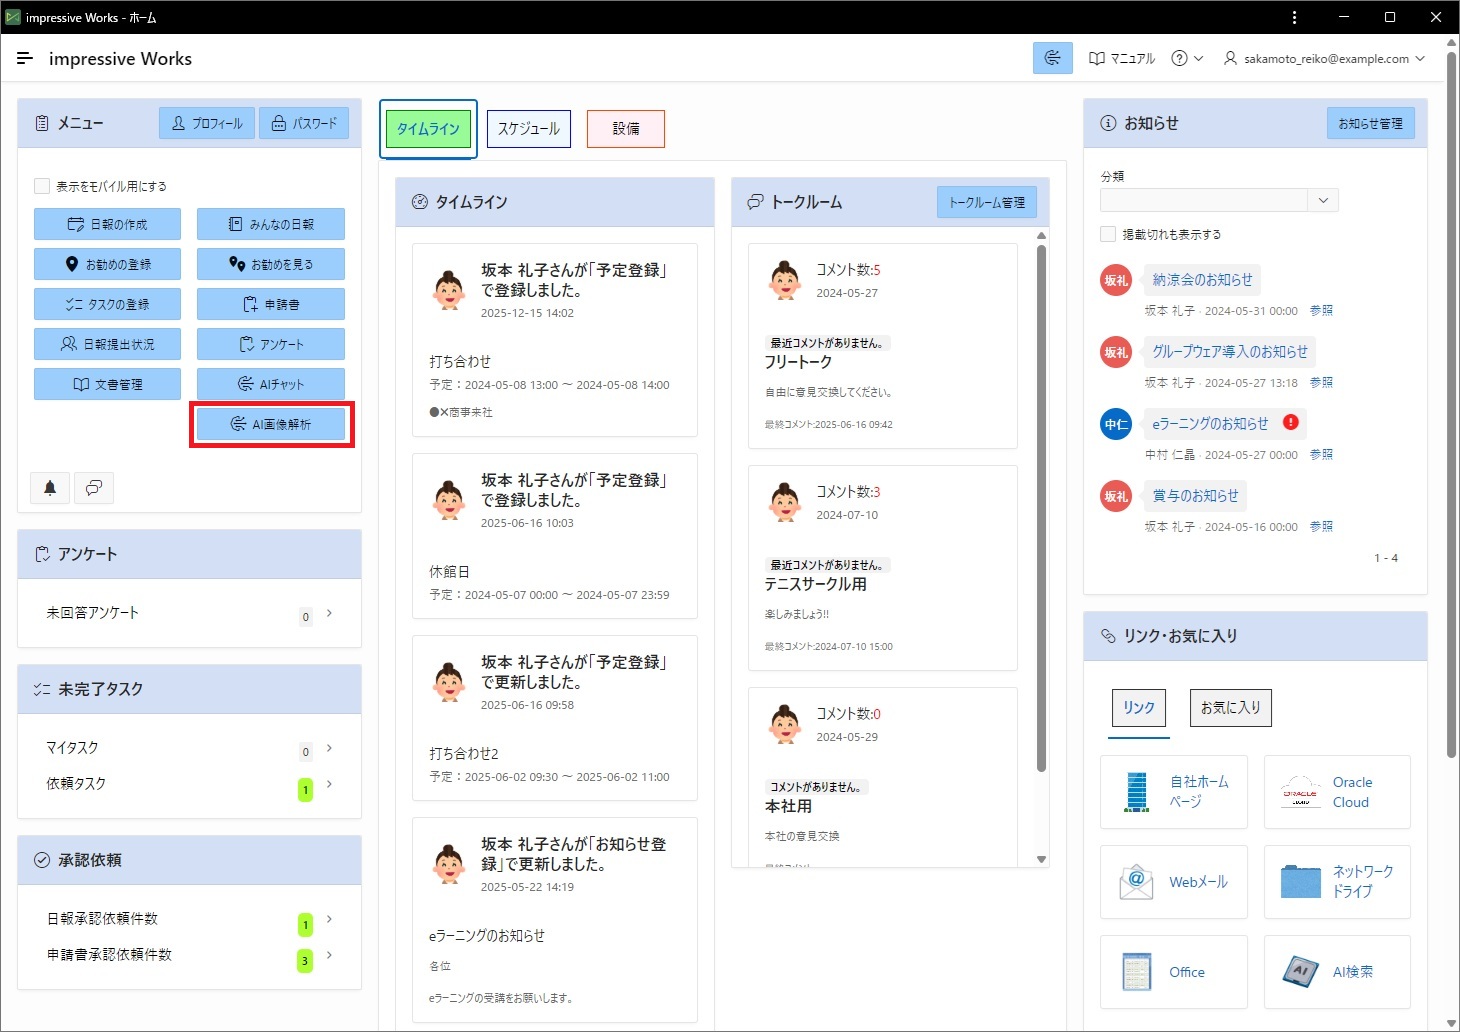Click the chat bubble icon below menu
The height and width of the screenshot is (1032, 1460).
click(x=94, y=488)
